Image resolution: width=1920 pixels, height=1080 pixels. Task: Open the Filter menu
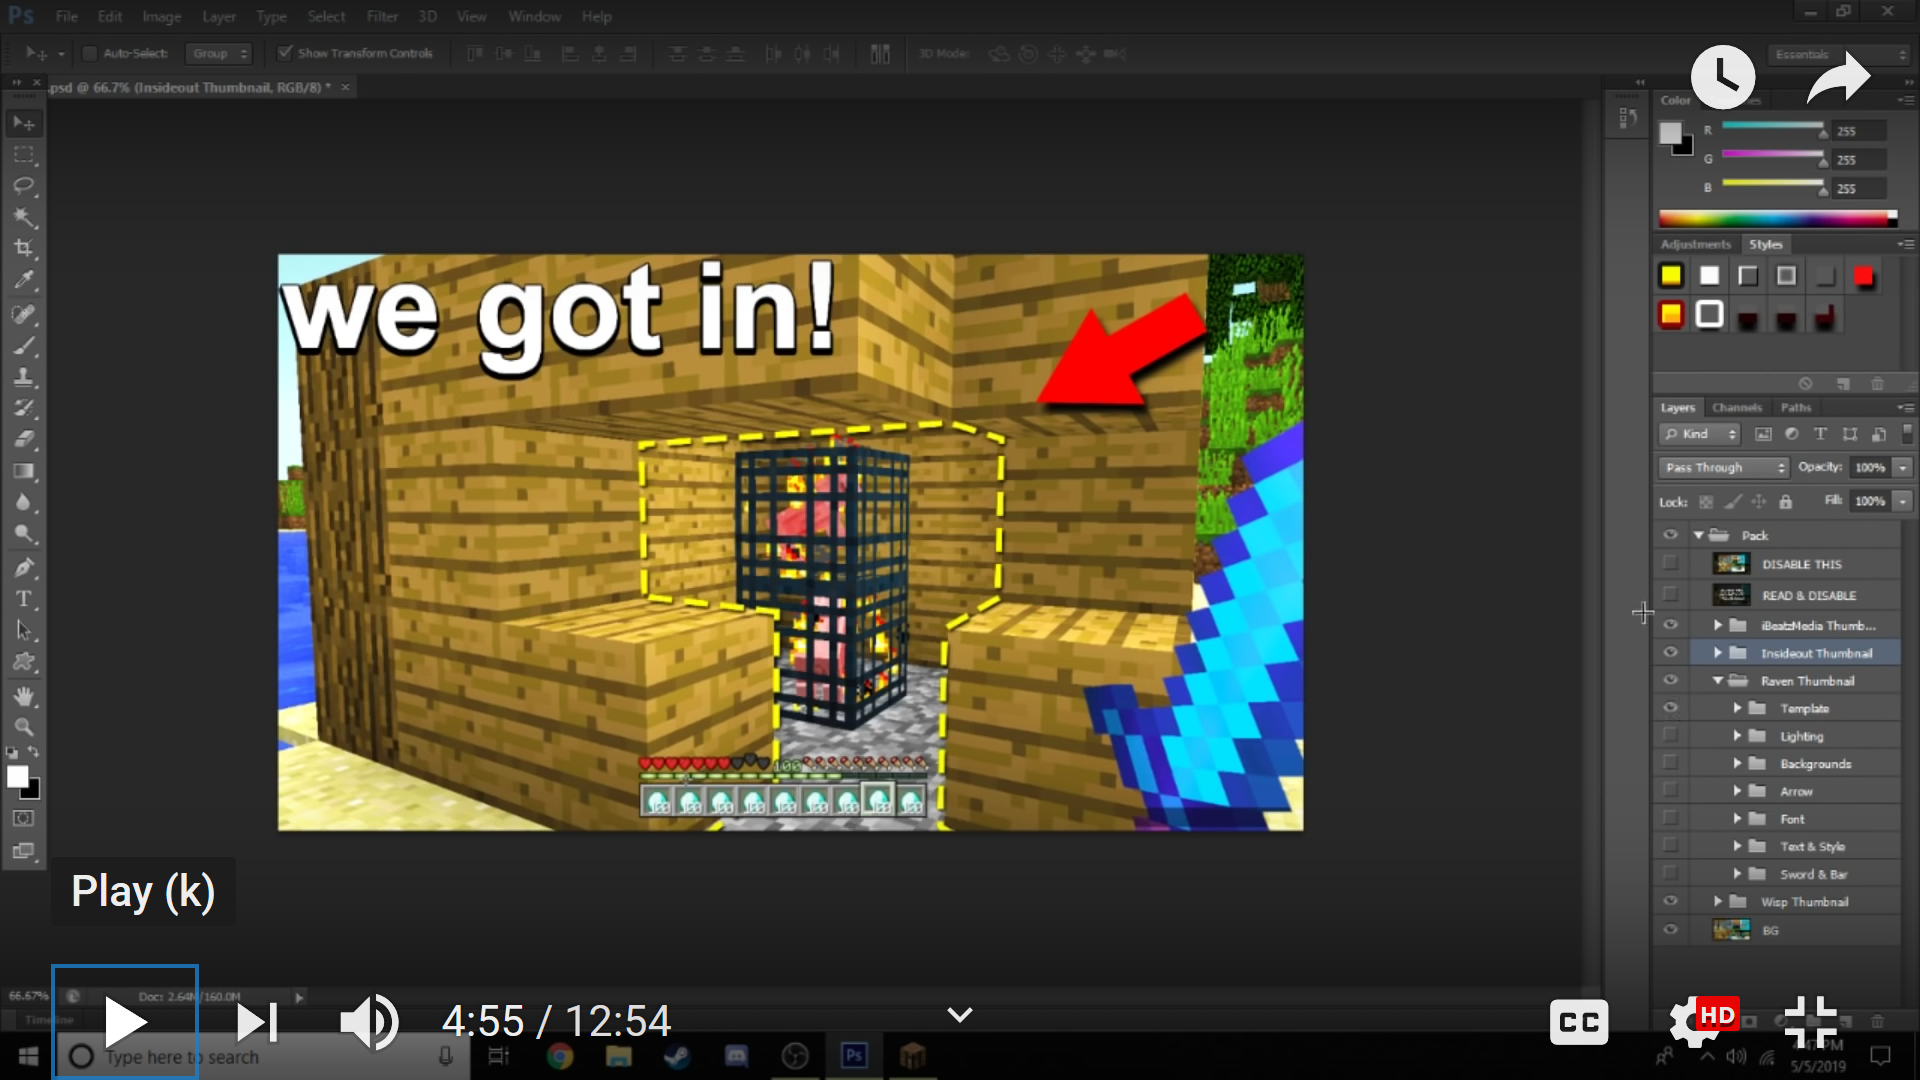coord(382,16)
